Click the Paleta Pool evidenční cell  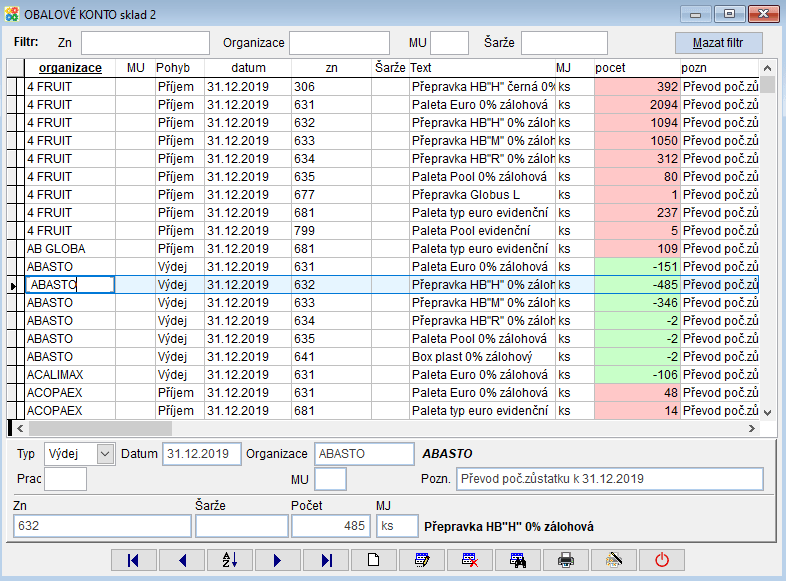pos(482,231)
